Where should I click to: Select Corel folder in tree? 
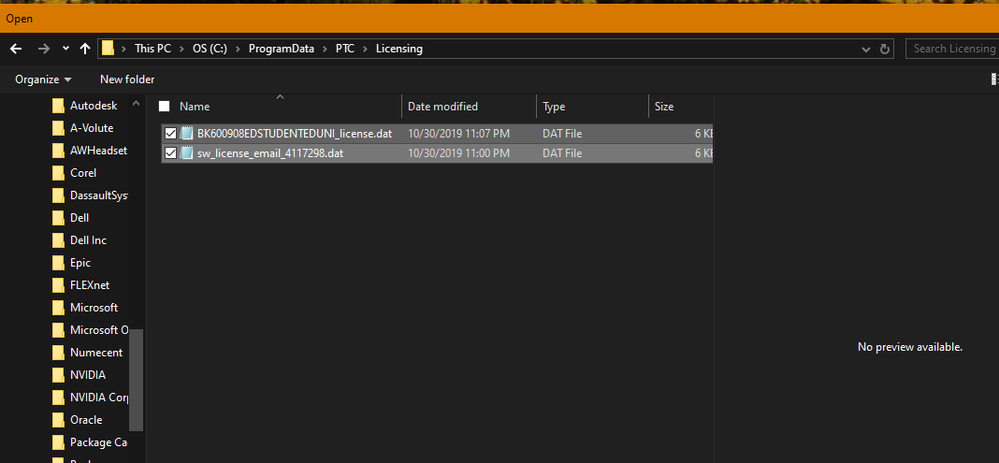point(83,173)
